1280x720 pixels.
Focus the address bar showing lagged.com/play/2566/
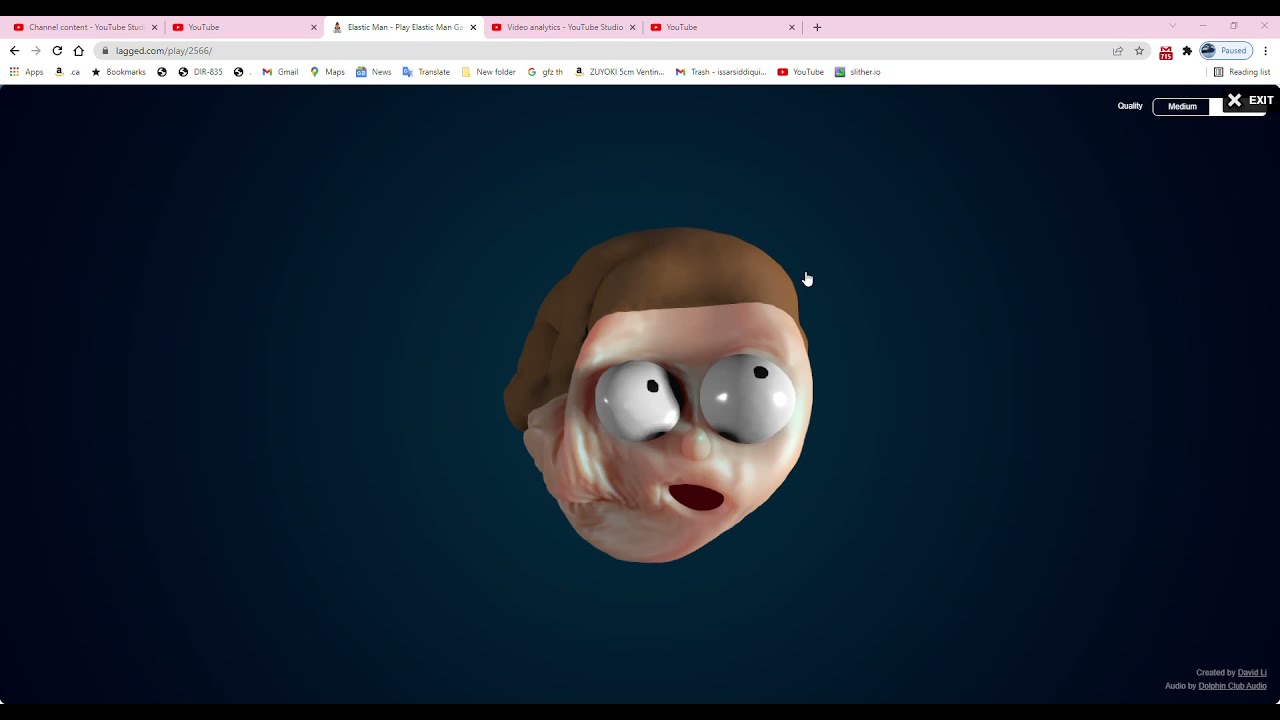point(600,51)
